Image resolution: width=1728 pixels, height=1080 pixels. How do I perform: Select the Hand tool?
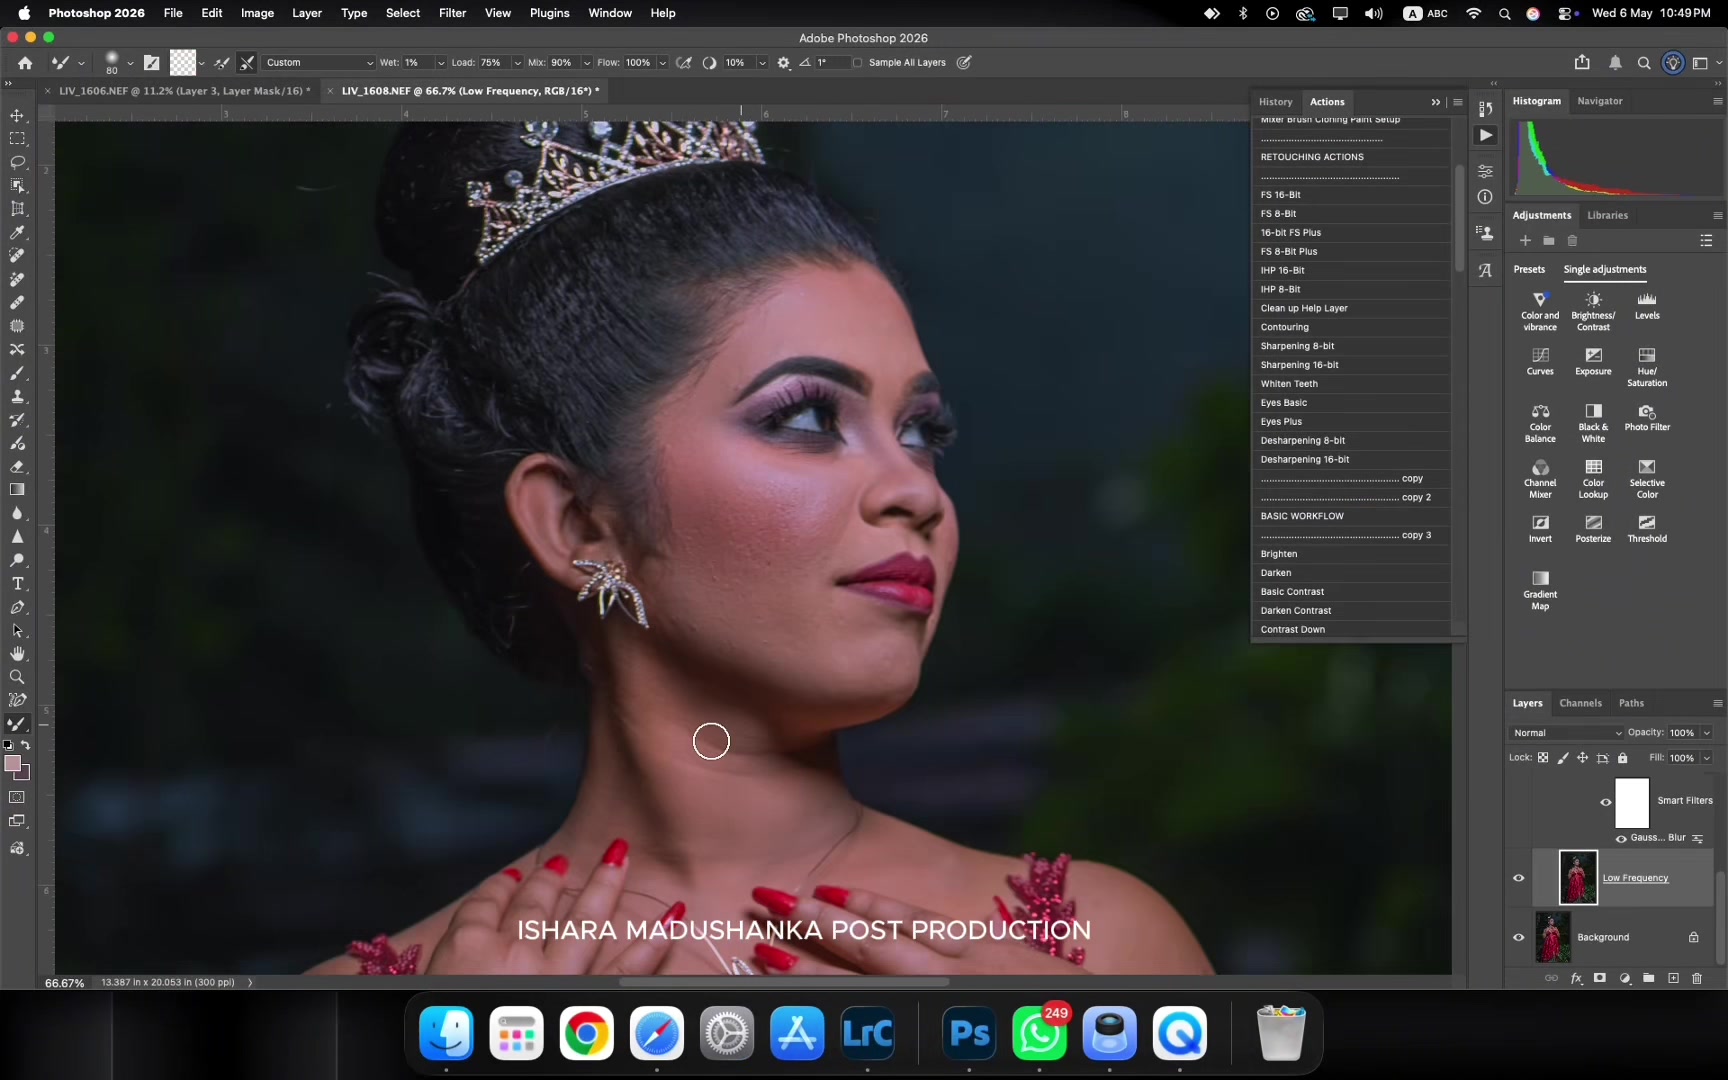tap(17, 654)
